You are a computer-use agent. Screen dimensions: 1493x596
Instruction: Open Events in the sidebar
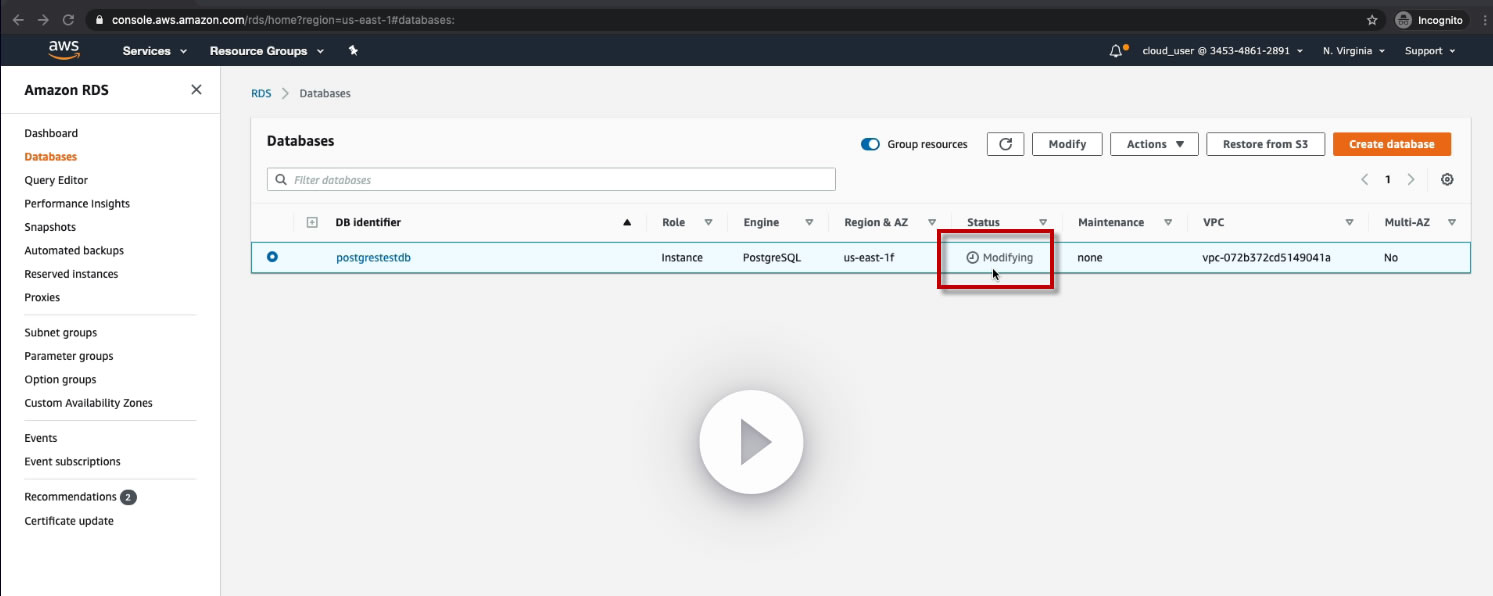[x=41, y=438]
